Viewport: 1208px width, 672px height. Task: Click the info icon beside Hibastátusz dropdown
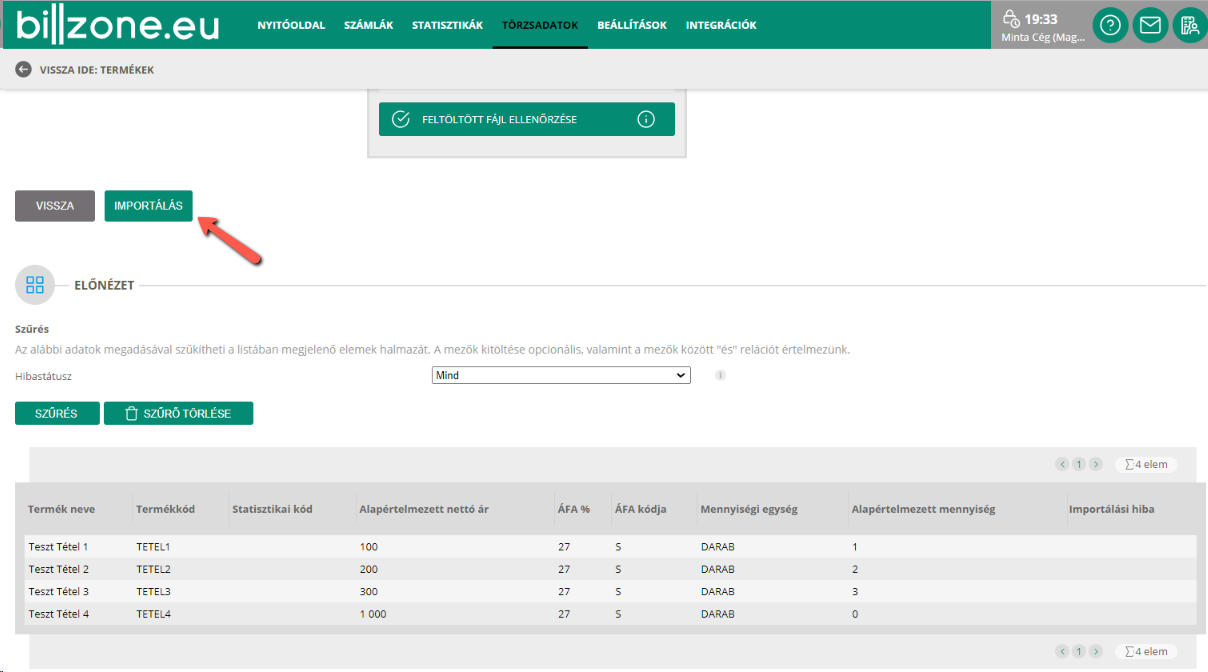720,376
